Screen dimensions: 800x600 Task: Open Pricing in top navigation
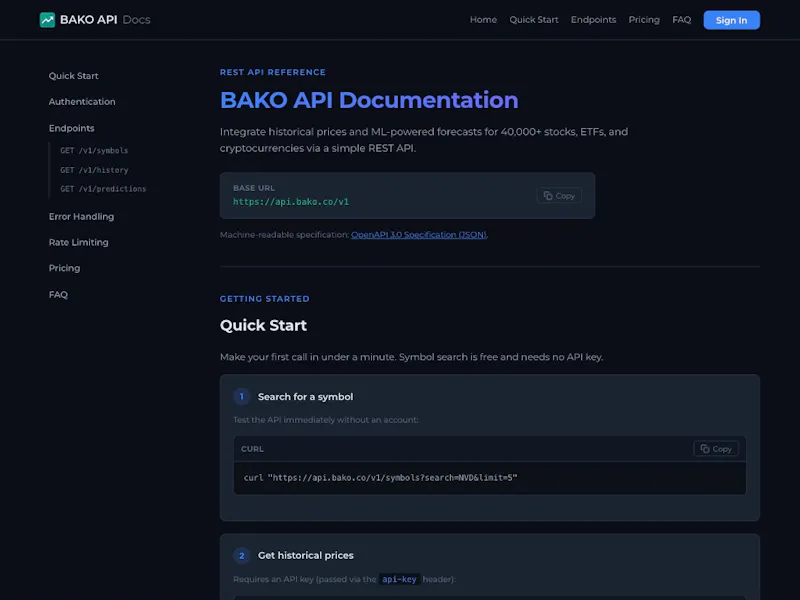pos(644,20)
